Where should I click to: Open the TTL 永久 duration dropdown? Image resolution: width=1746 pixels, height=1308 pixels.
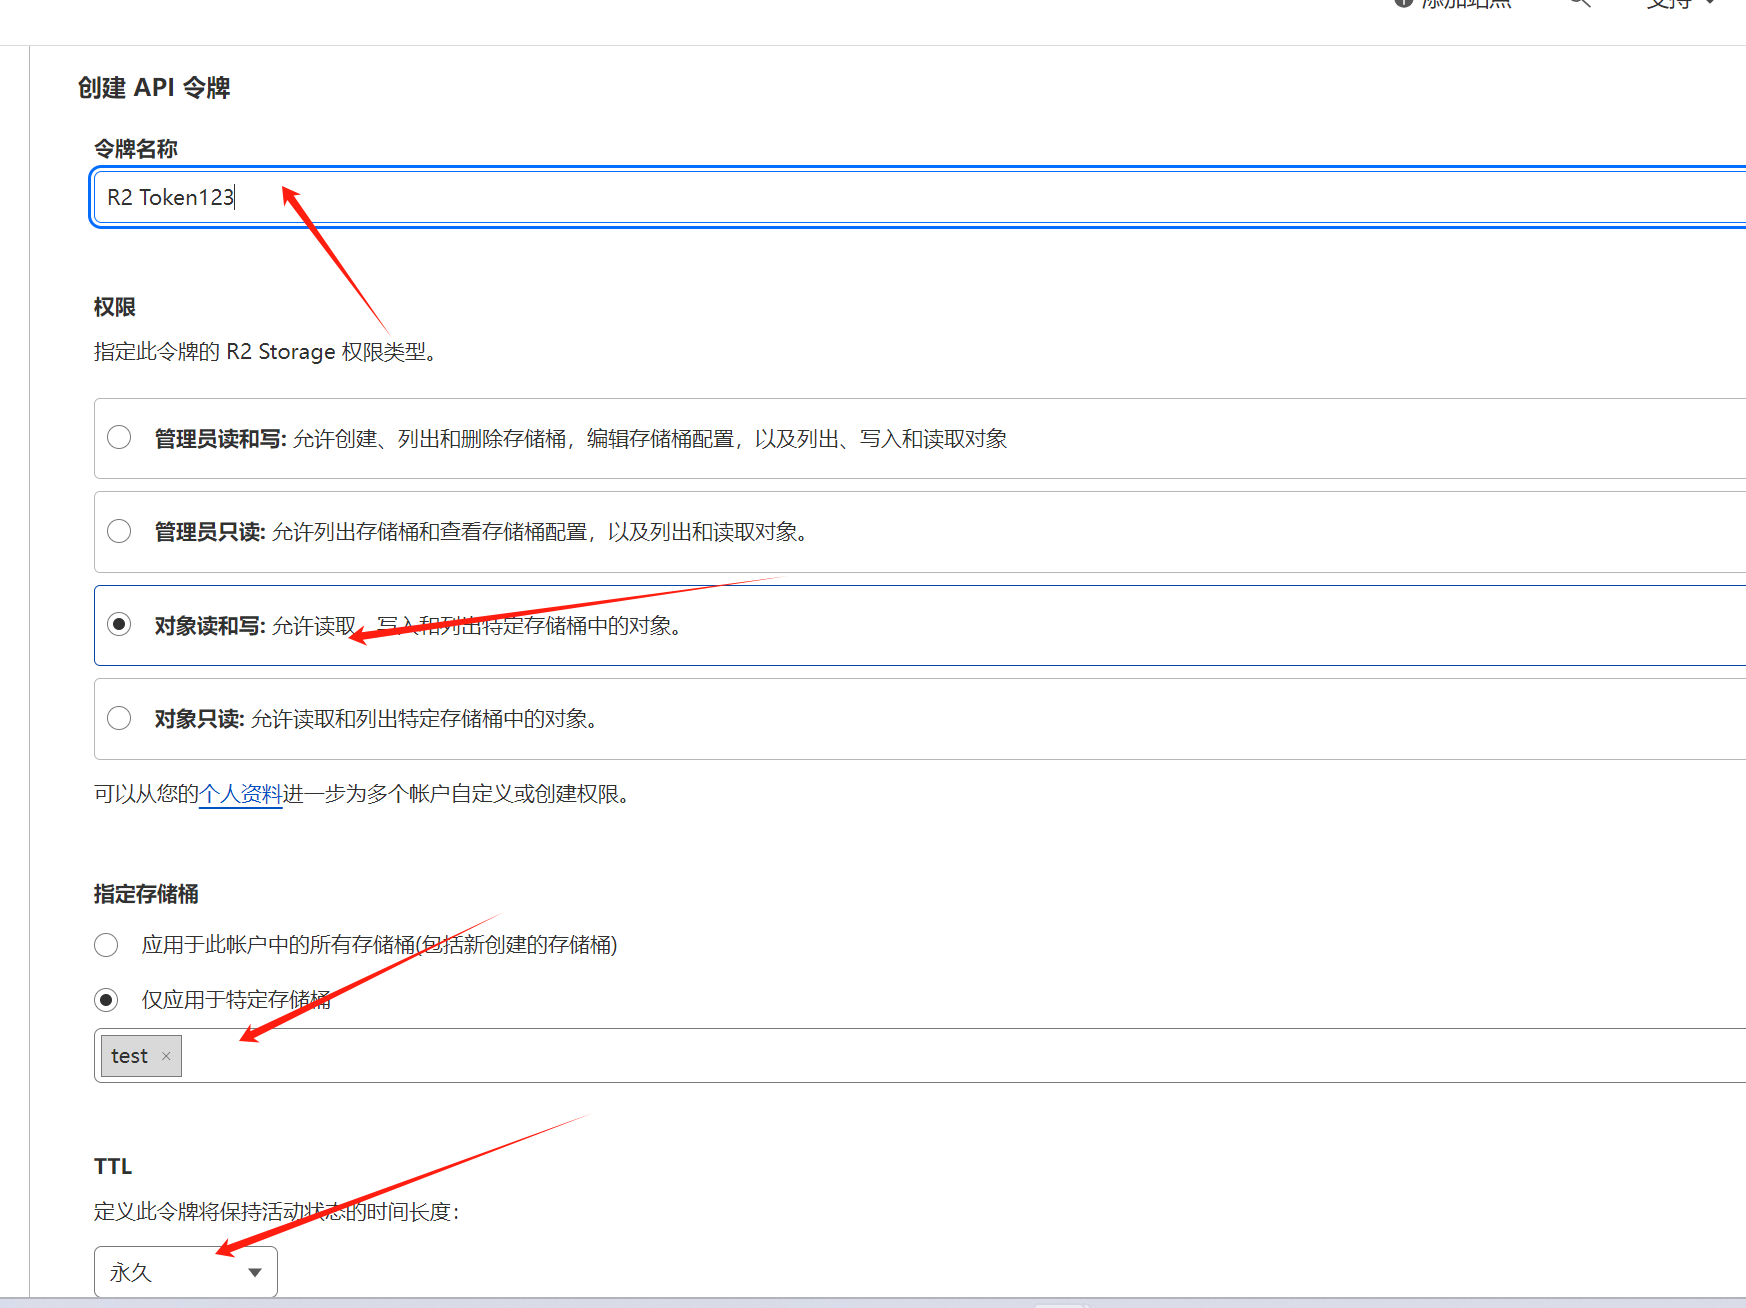click(x=185, y=1272)
